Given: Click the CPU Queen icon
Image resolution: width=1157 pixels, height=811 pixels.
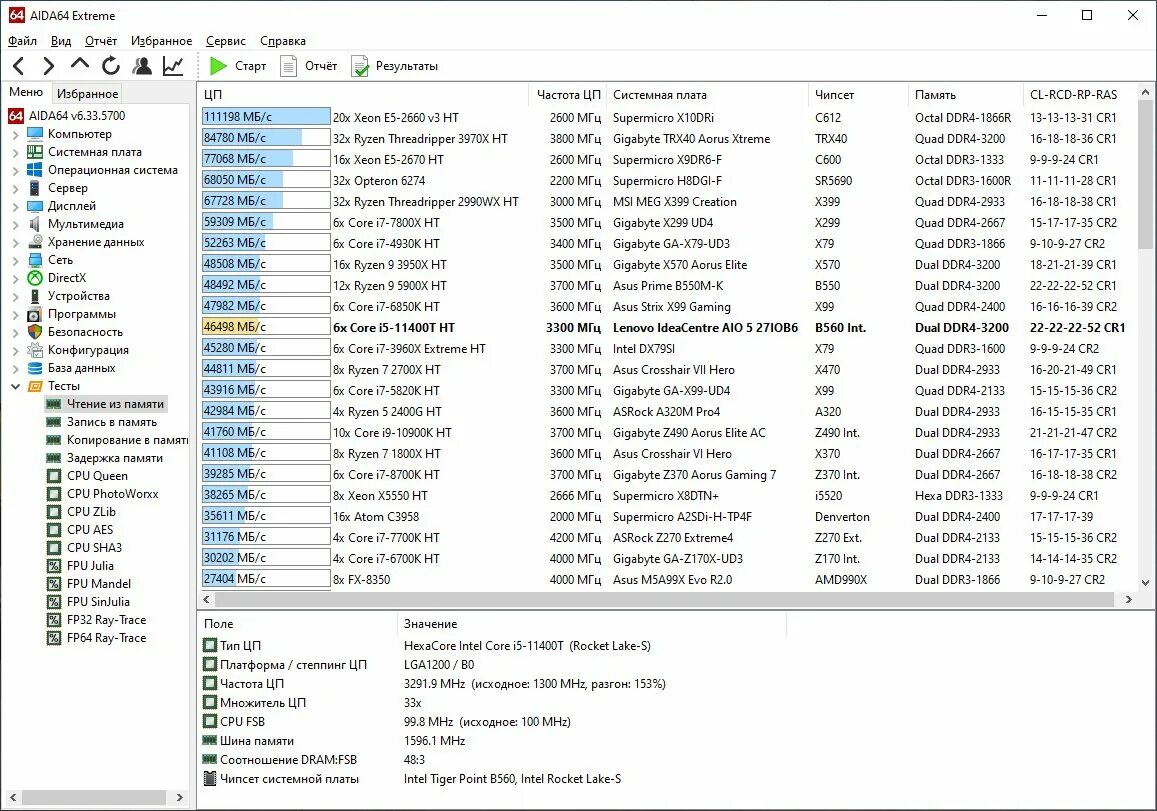Looking at the screenshot, I should [54, 476].
